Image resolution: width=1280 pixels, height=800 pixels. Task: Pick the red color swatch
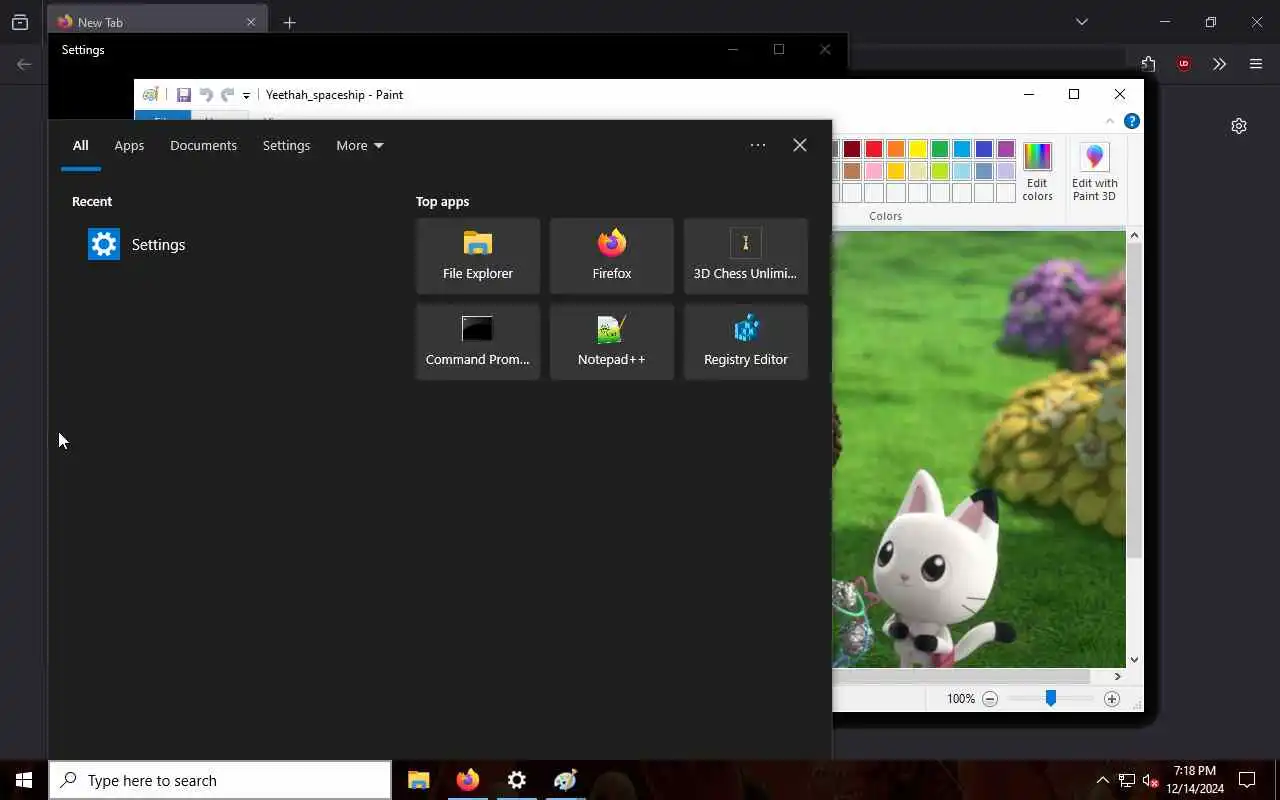(x=874, y=149)
